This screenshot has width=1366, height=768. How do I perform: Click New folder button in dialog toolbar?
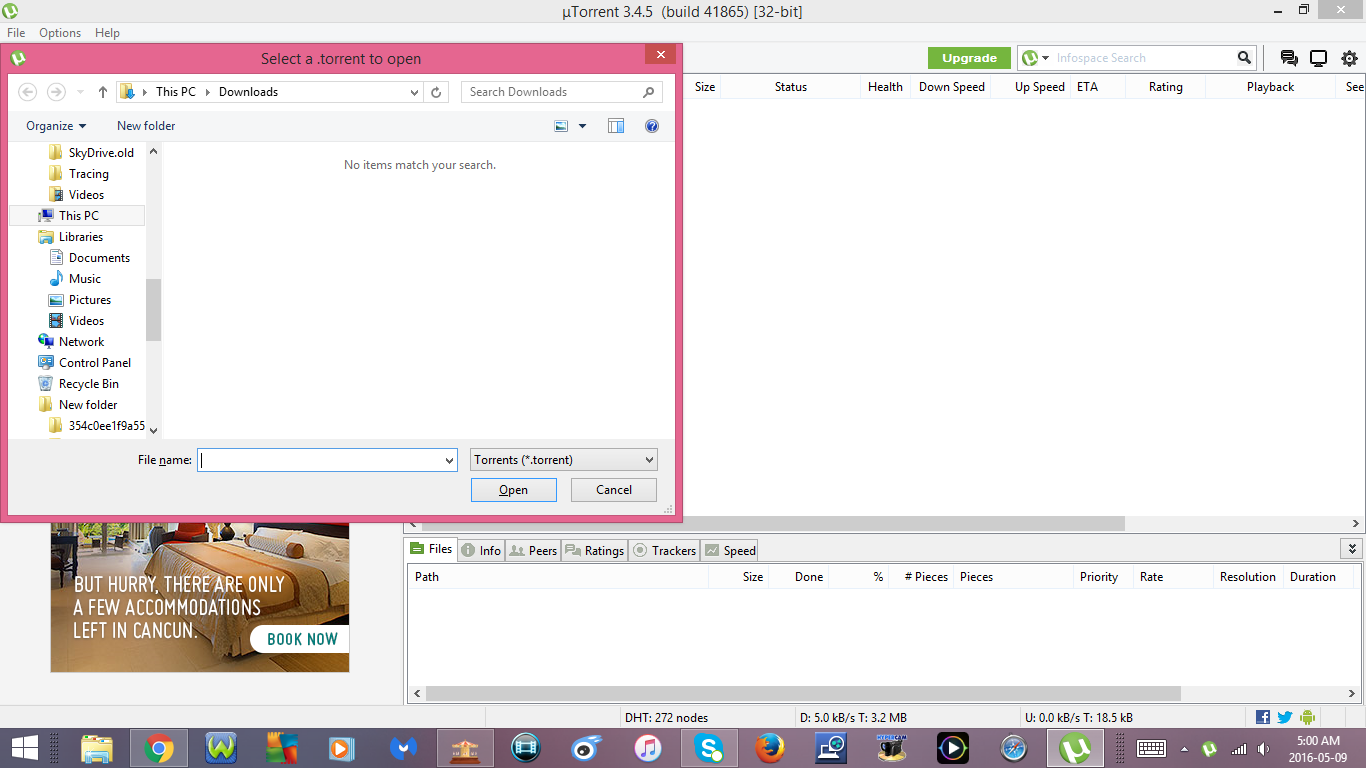click(x=146, y=126)
